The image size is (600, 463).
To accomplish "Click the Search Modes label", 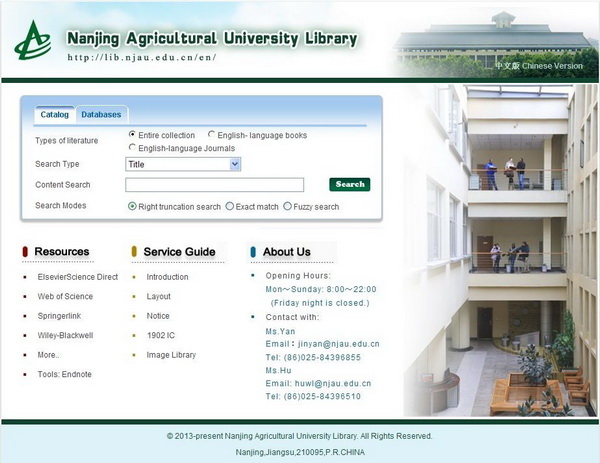I will click(60, 205).
